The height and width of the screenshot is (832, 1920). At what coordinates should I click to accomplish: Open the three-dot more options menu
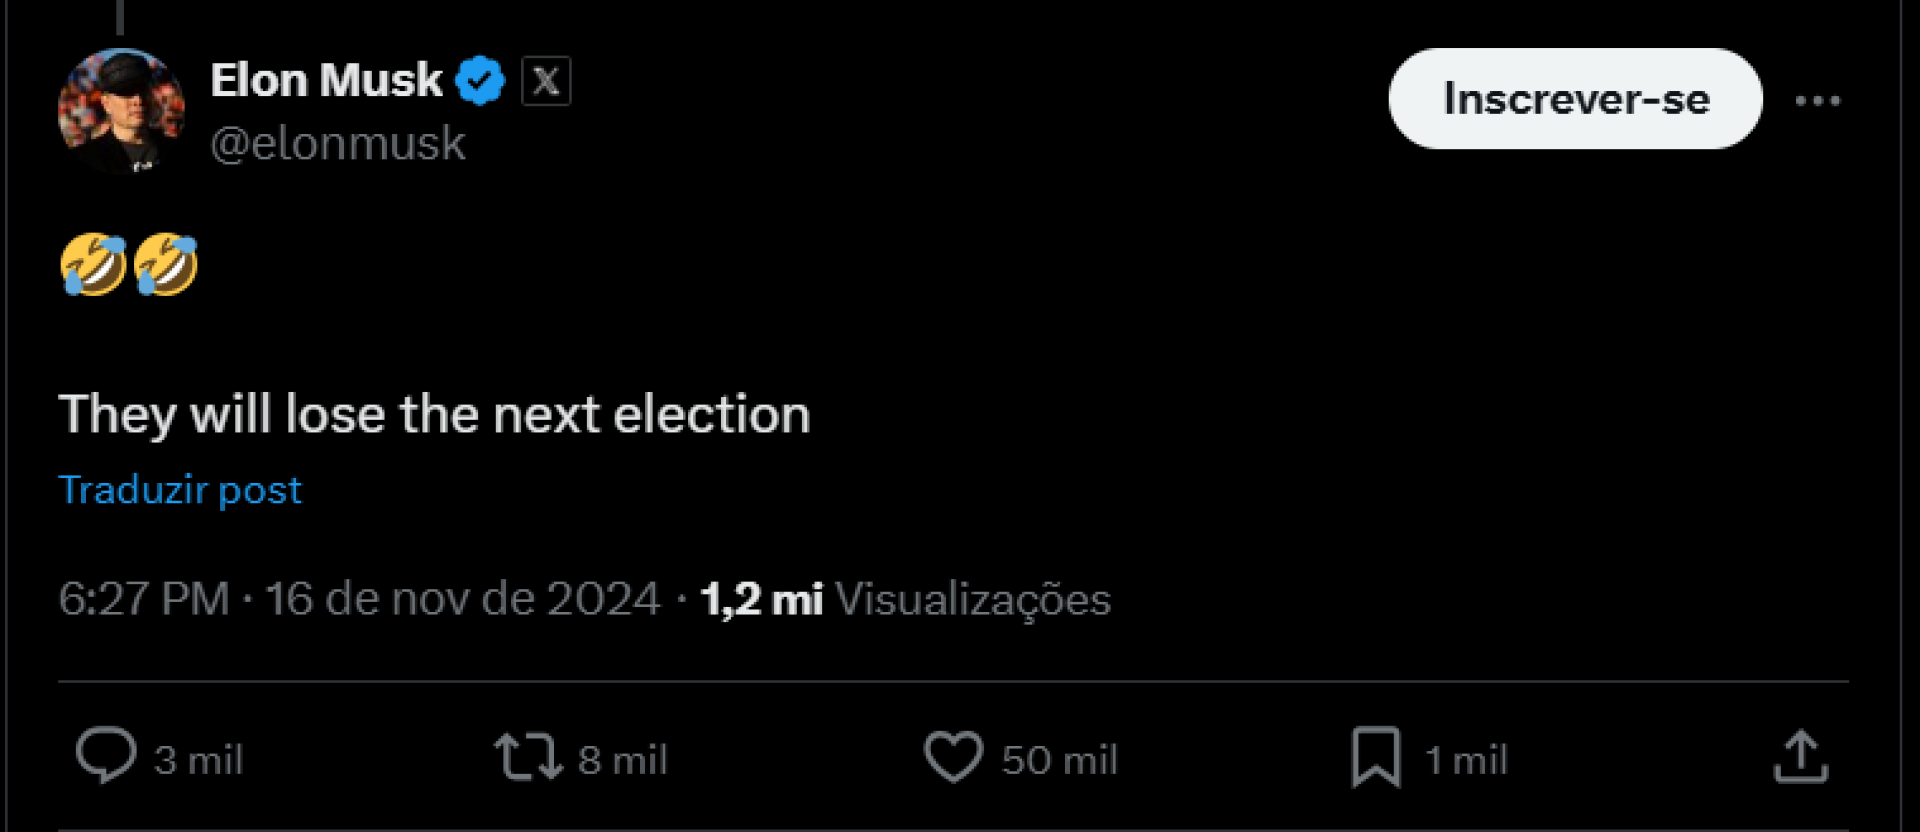1817,101
